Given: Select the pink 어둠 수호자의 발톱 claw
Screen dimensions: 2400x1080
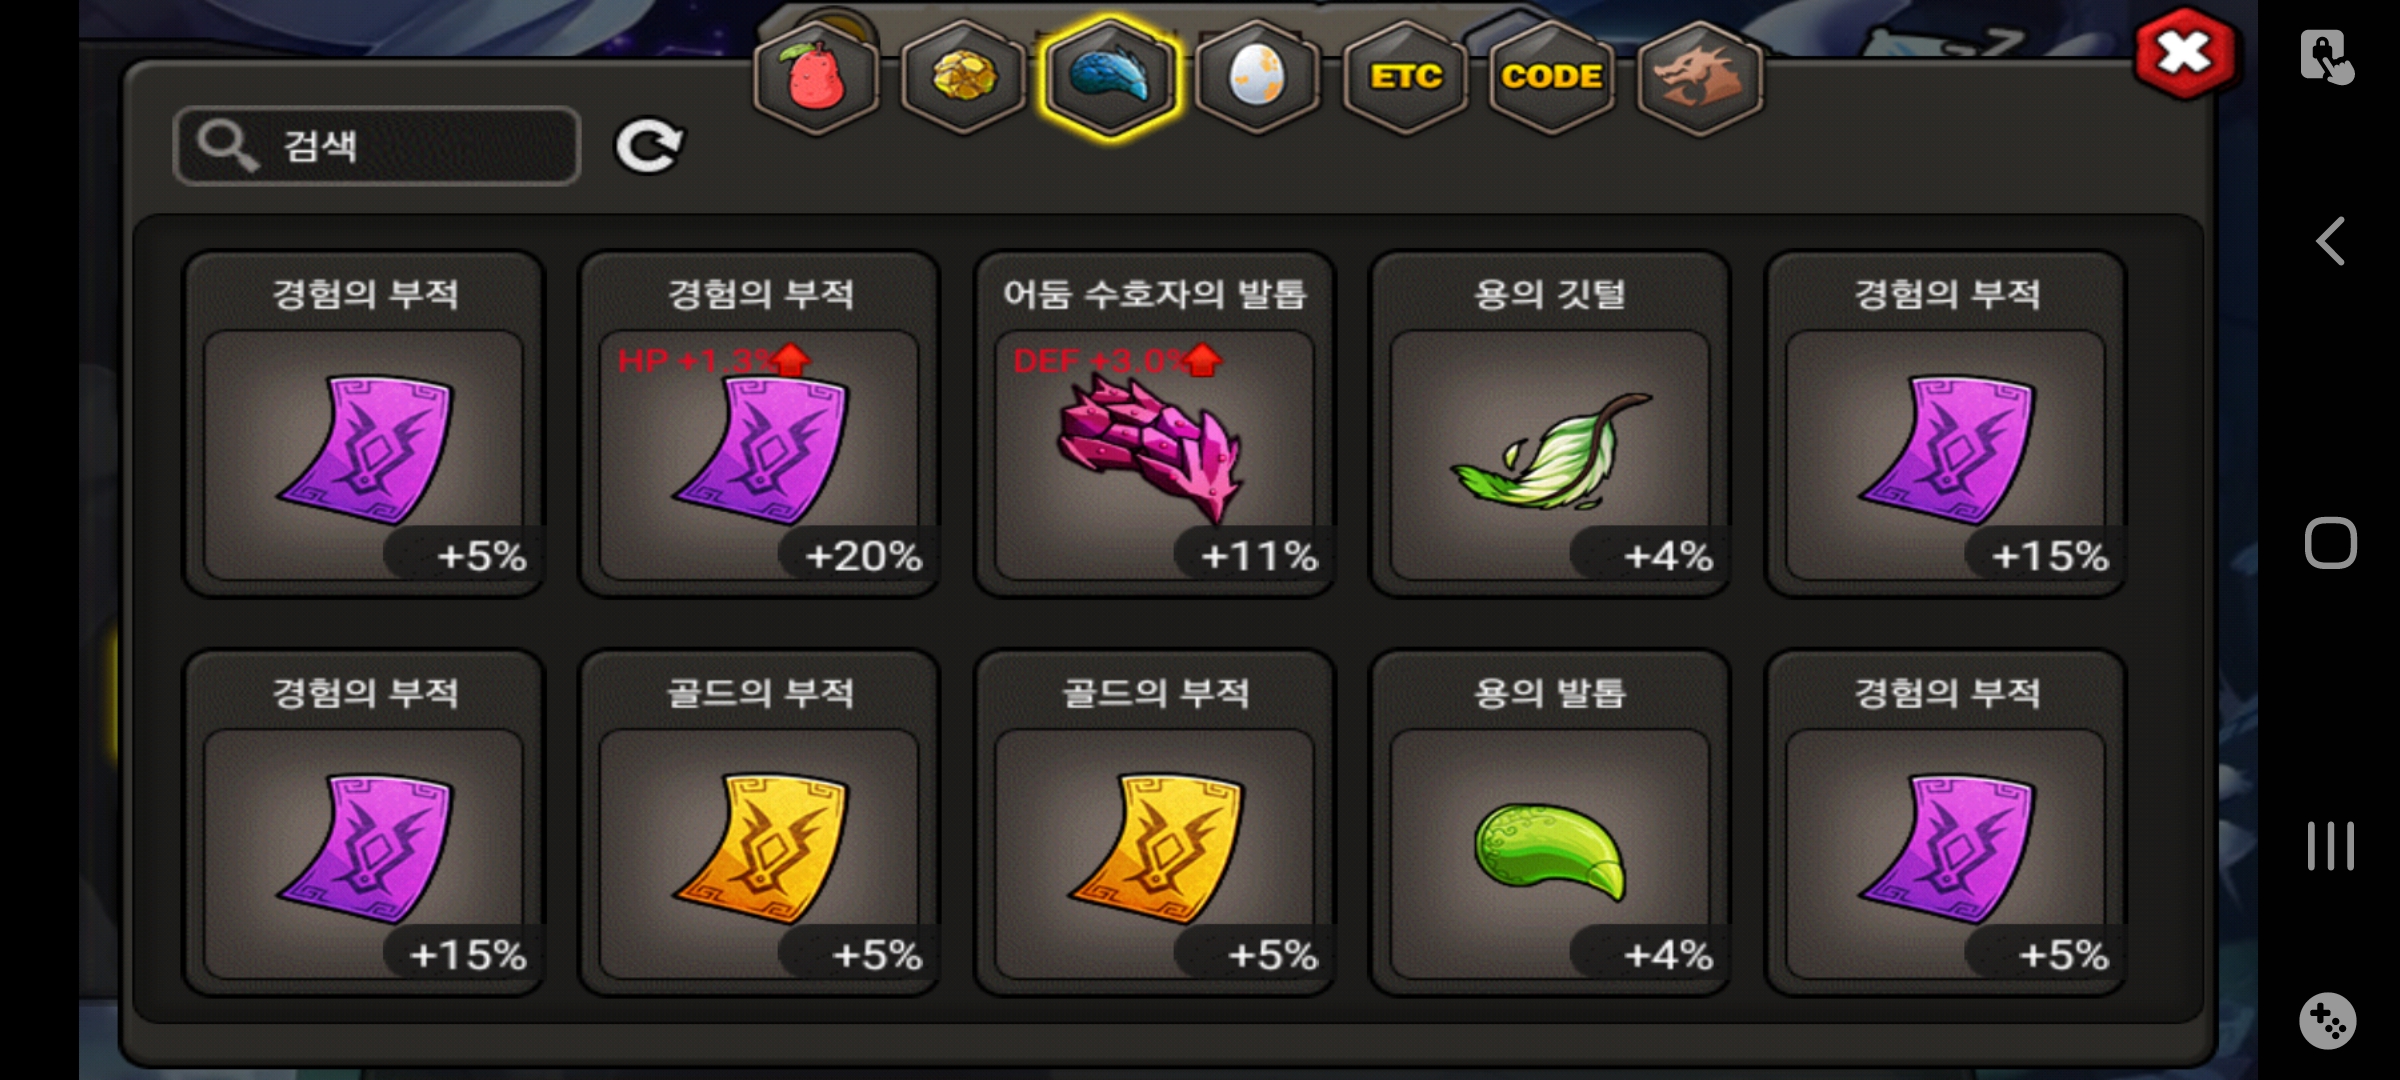Looking at the screenshot, I should pos(1154,424).
